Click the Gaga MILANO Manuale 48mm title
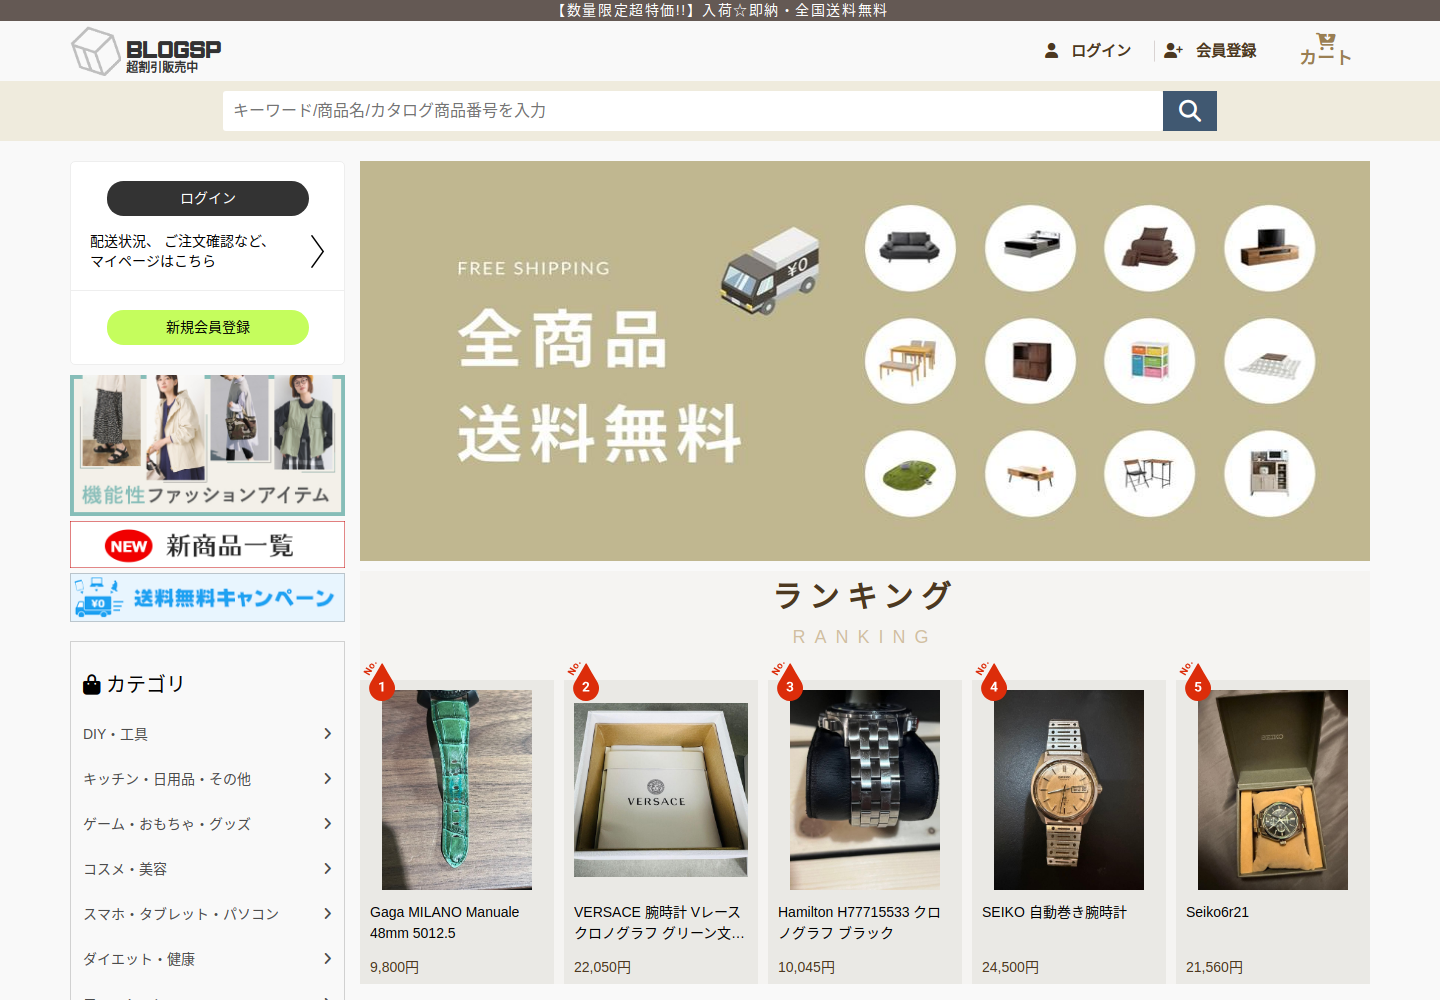This screenshot has height=1000, width=1440. click(x=445, y=922)
